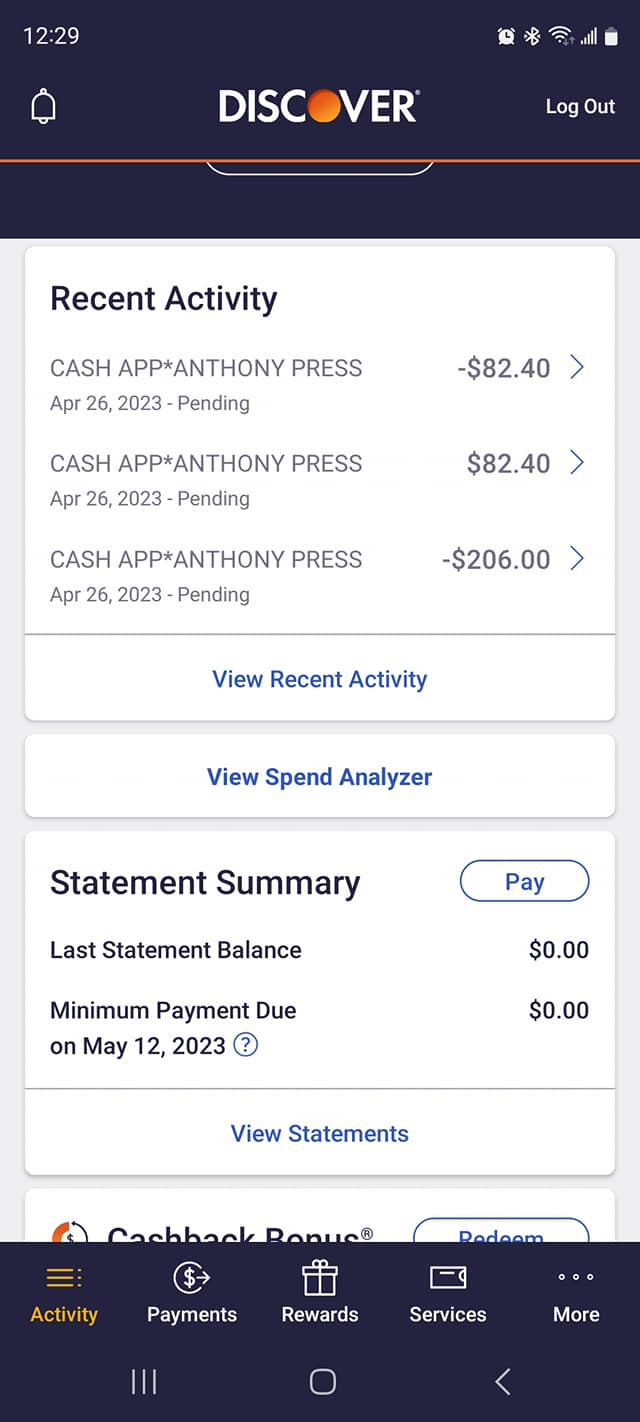This screenshot has width=640, height=1422.
Task: Open View Statements link
Action: pyautogui.click(x=320, y=1133)
